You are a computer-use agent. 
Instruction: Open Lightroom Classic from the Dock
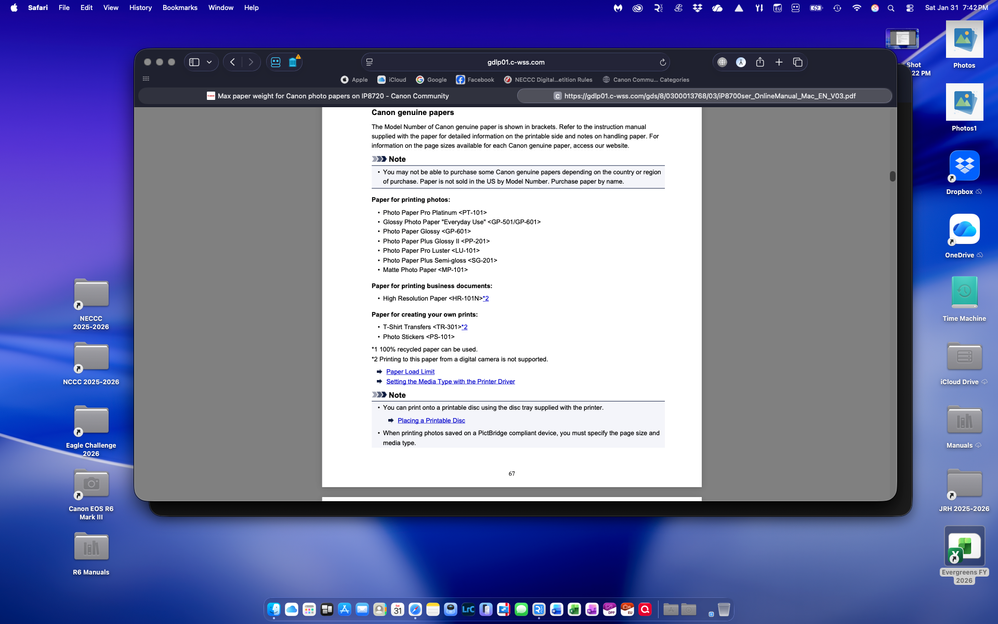click(x=468, y=609)
